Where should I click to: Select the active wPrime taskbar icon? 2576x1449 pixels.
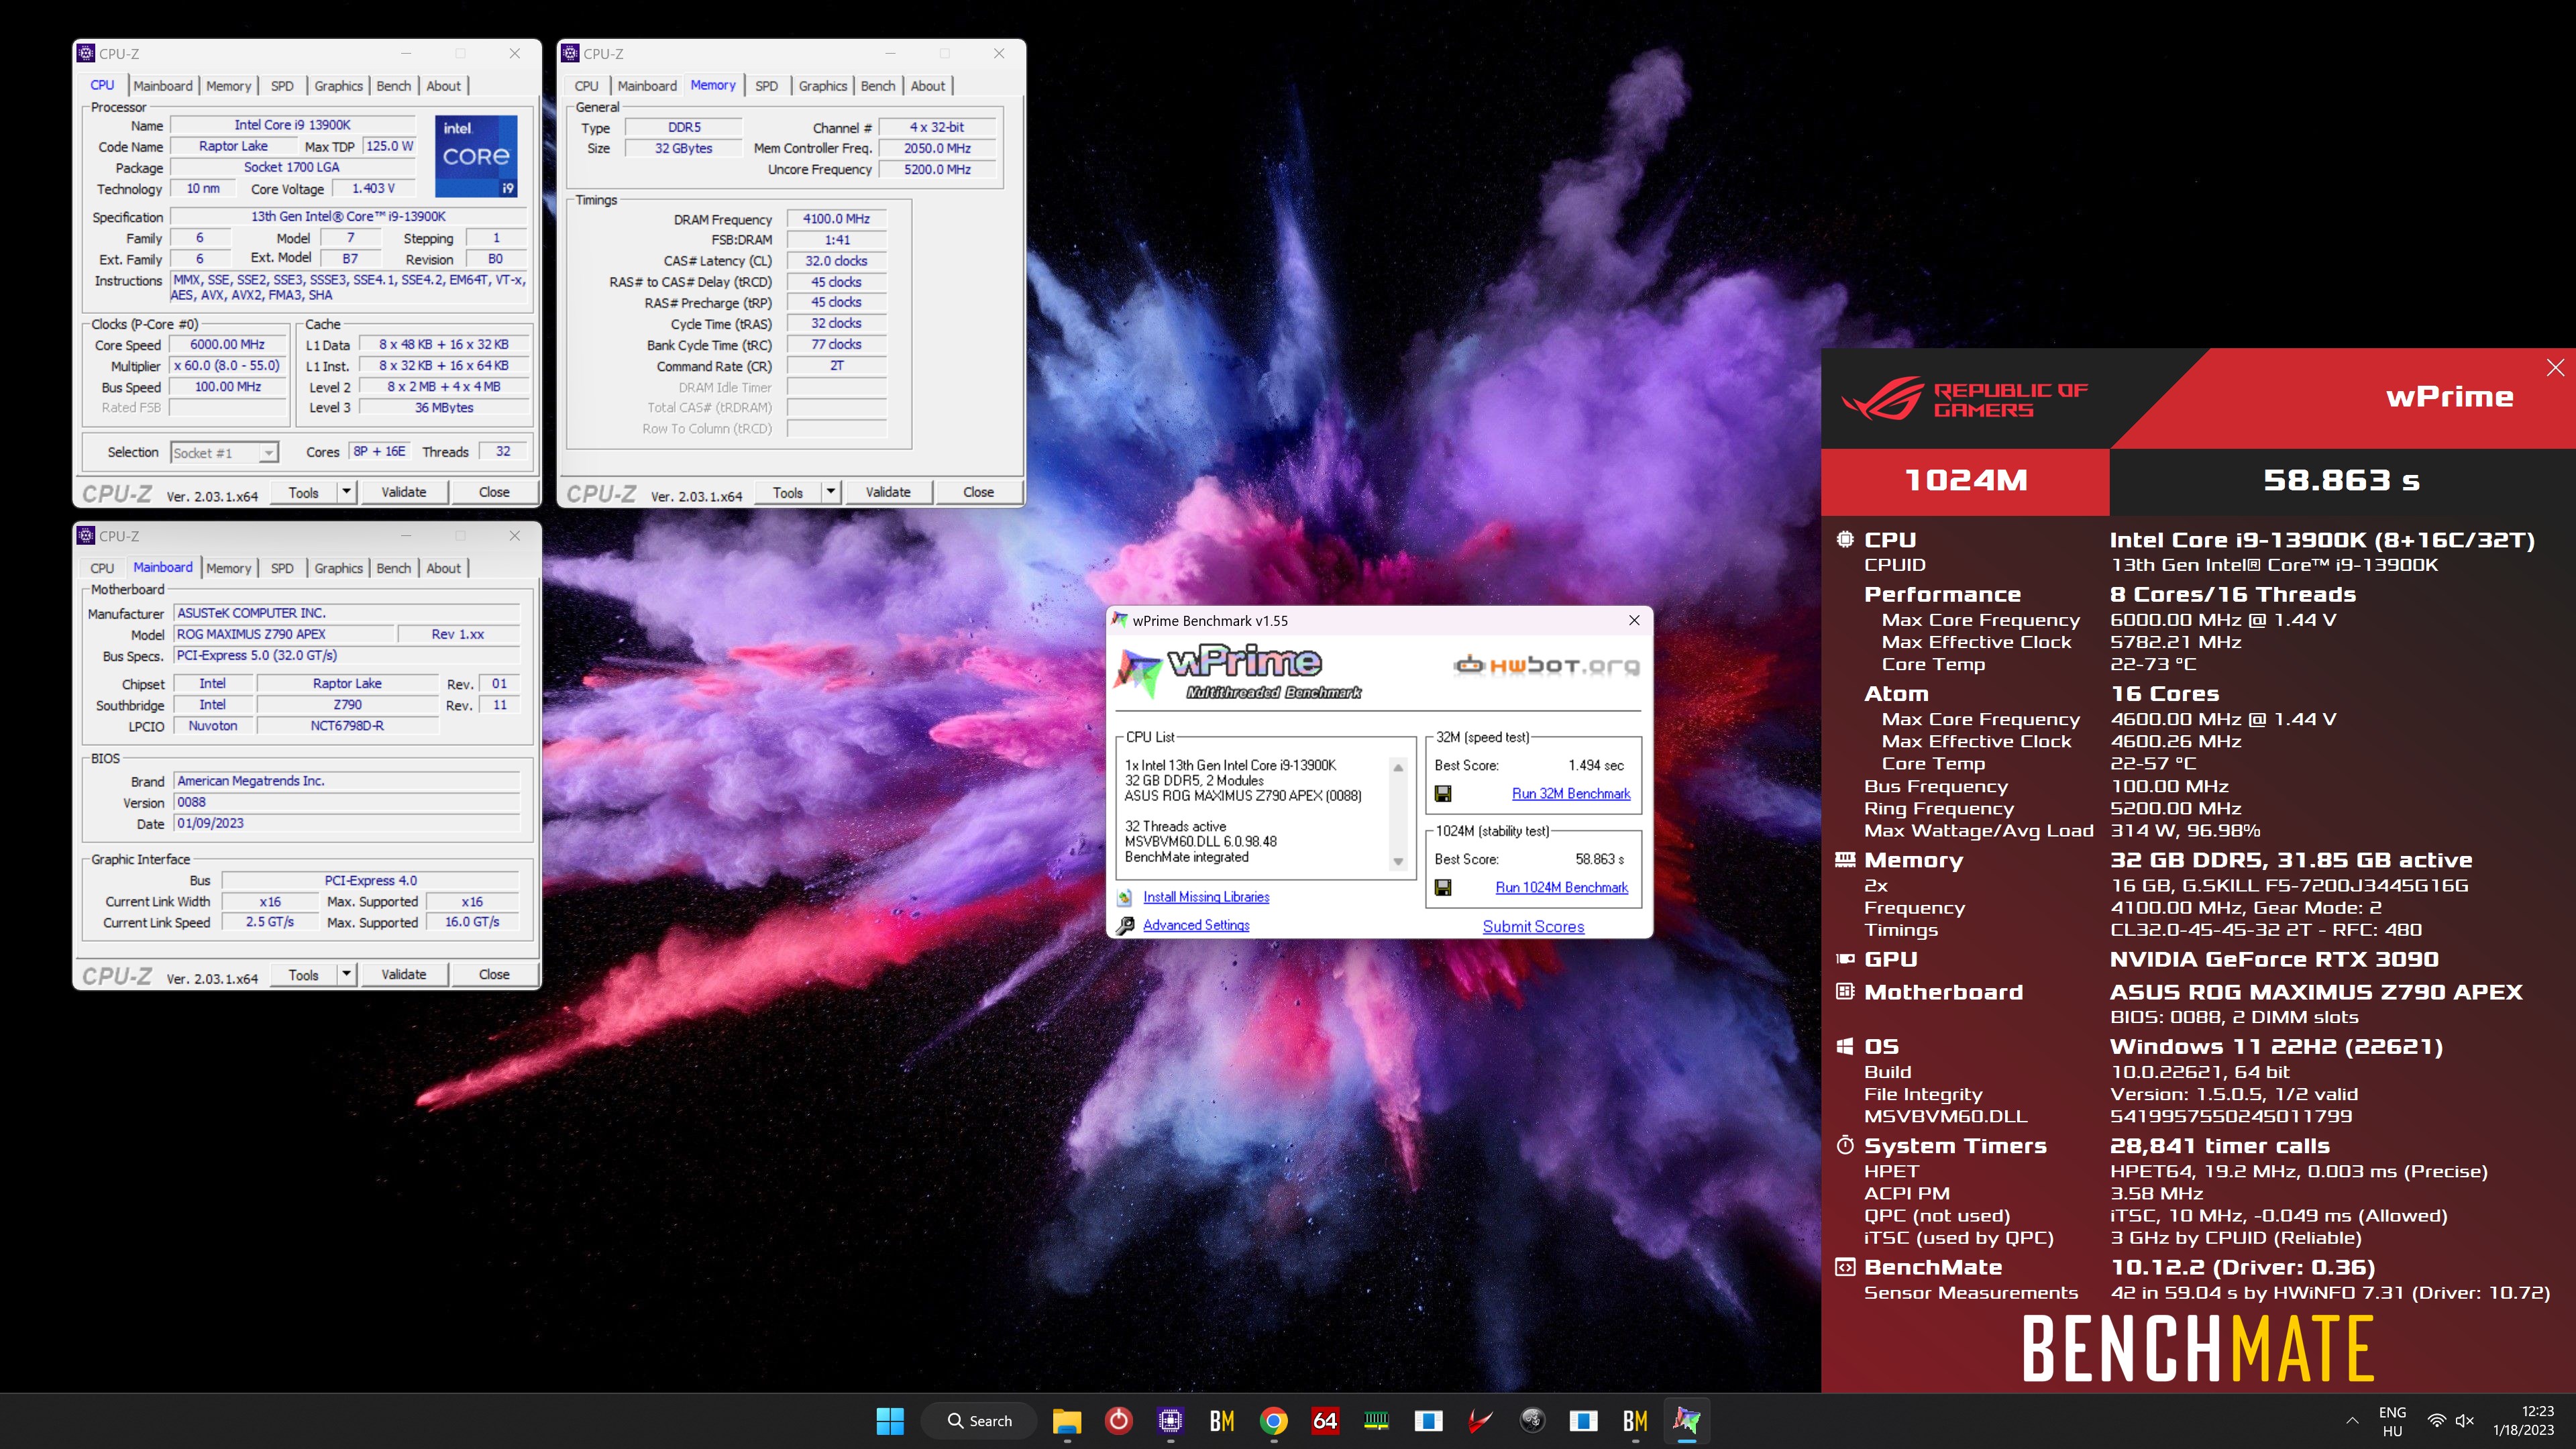point(1687,1421)
